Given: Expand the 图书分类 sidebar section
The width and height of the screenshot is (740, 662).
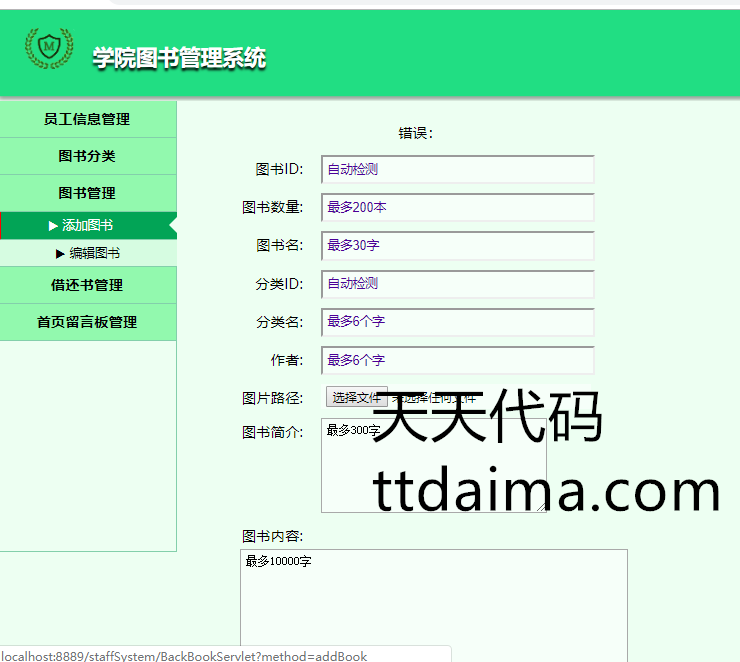Looking at the screenshot, I should click(87, 156).
